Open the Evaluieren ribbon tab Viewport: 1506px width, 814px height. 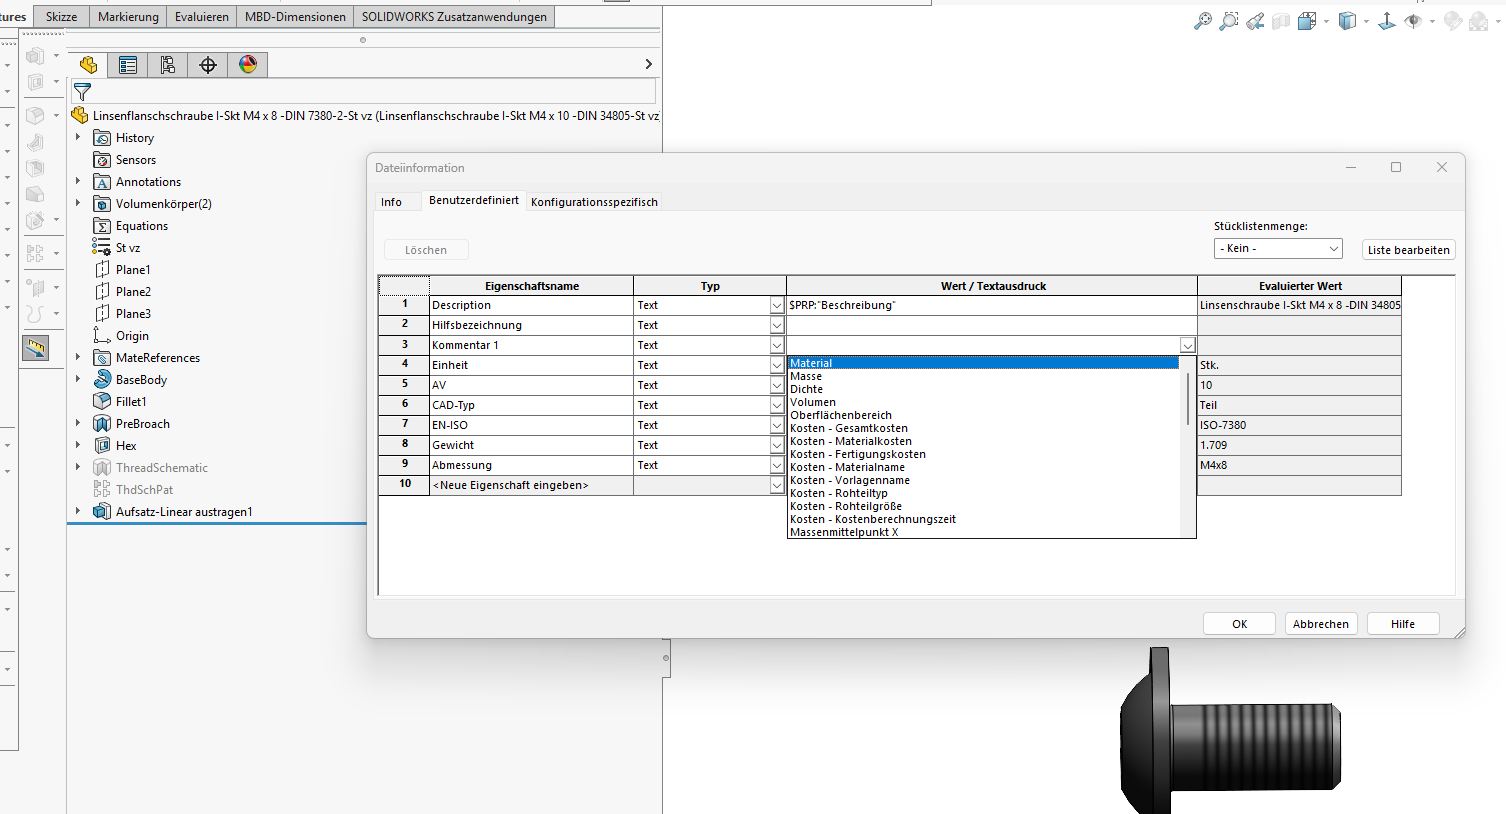201,17
